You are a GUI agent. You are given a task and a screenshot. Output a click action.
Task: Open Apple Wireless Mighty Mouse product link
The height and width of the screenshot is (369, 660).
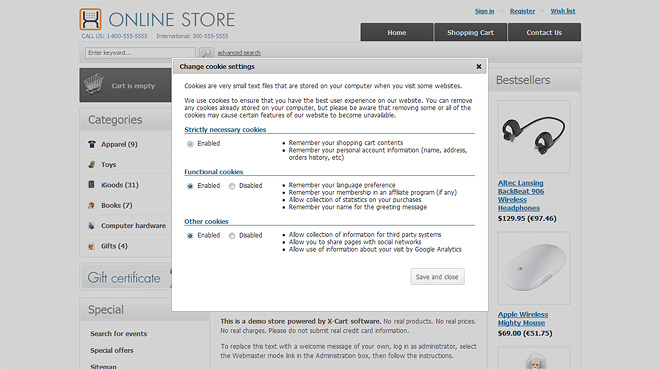tap(523, 319)
